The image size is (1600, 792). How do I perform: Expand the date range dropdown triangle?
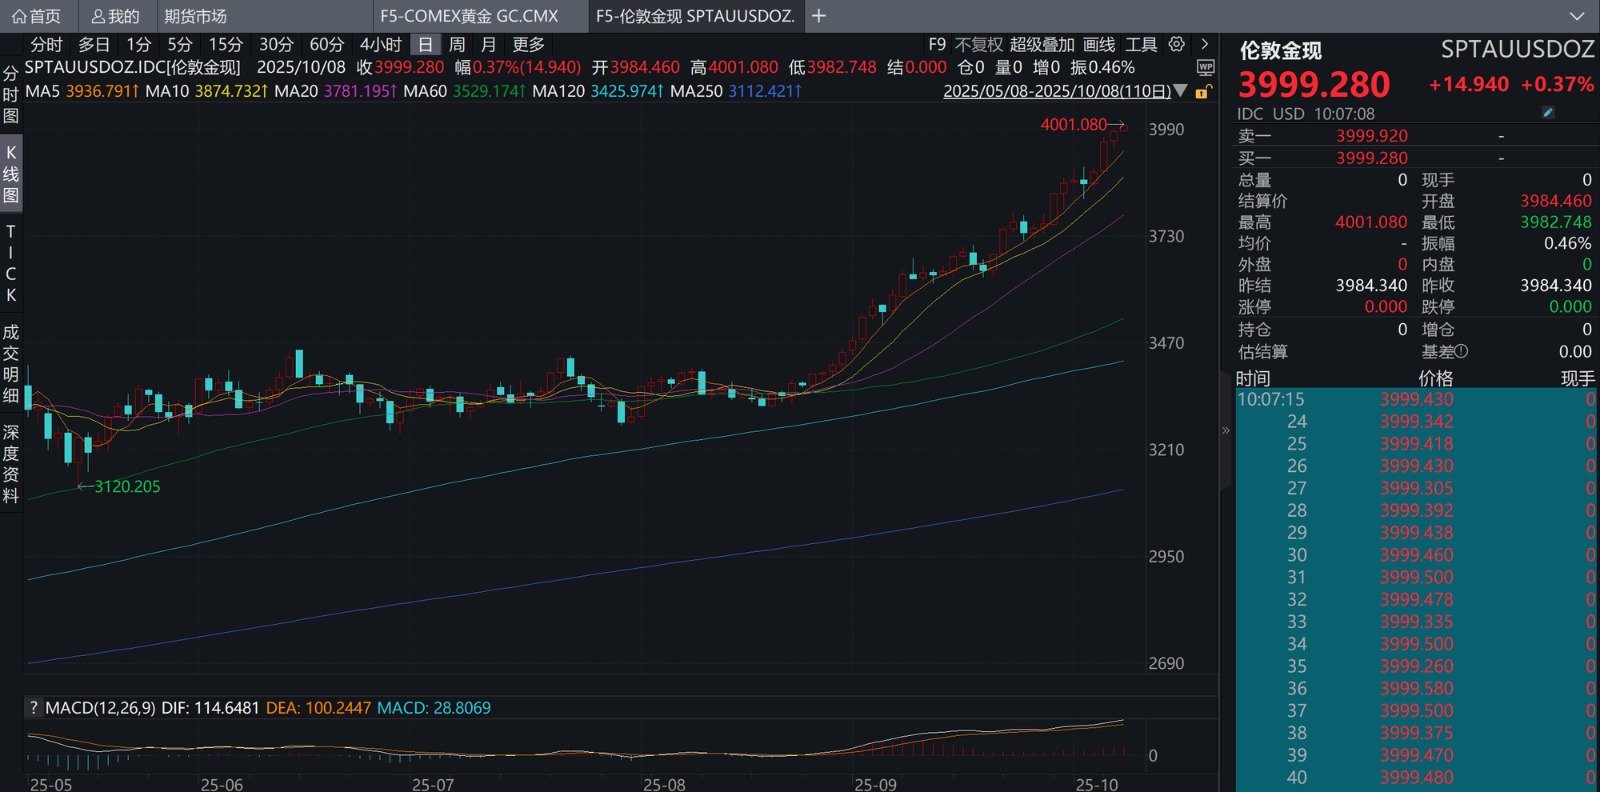pyautogui.click(x=1181, y=91)
